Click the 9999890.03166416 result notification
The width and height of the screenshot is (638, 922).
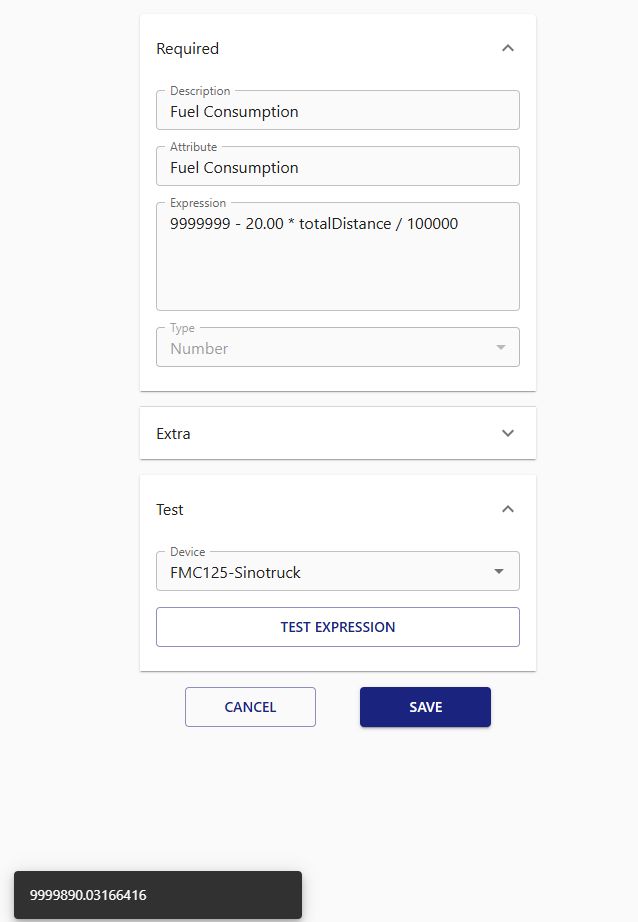158,895
